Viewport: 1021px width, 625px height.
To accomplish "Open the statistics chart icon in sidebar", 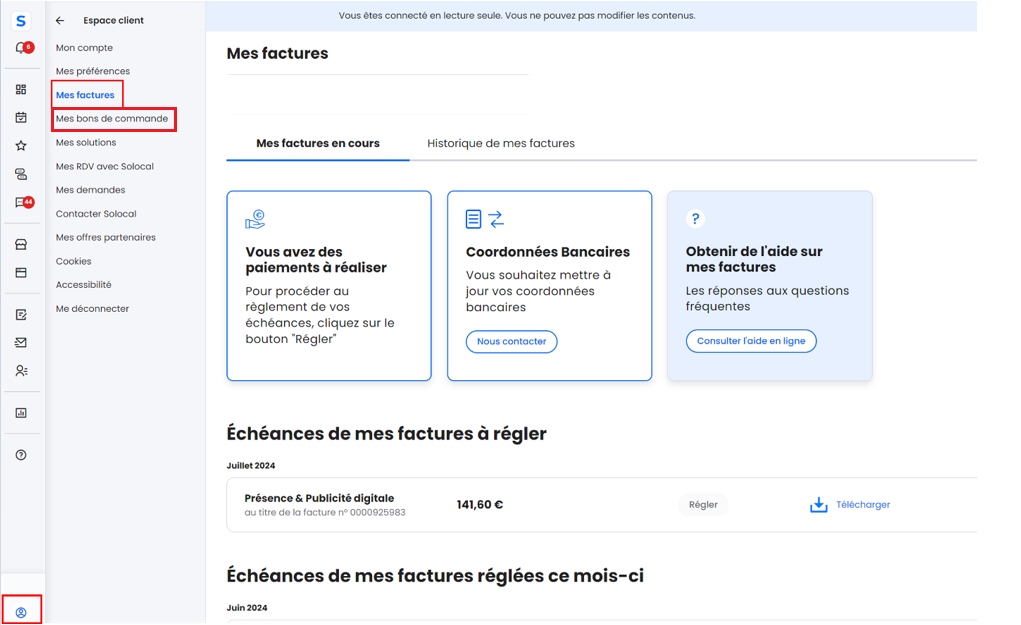I will pyautogui.click(x=21, y=413).
